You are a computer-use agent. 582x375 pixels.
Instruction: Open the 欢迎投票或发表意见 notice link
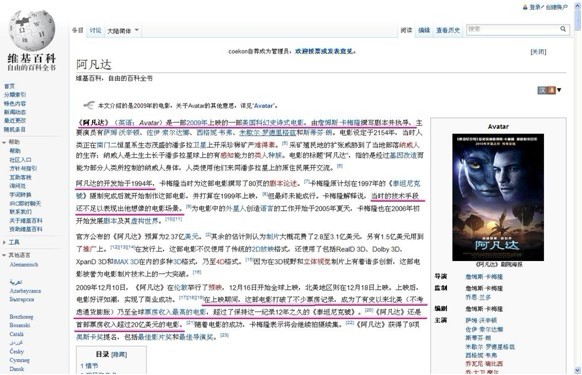(x=324, y=51)
